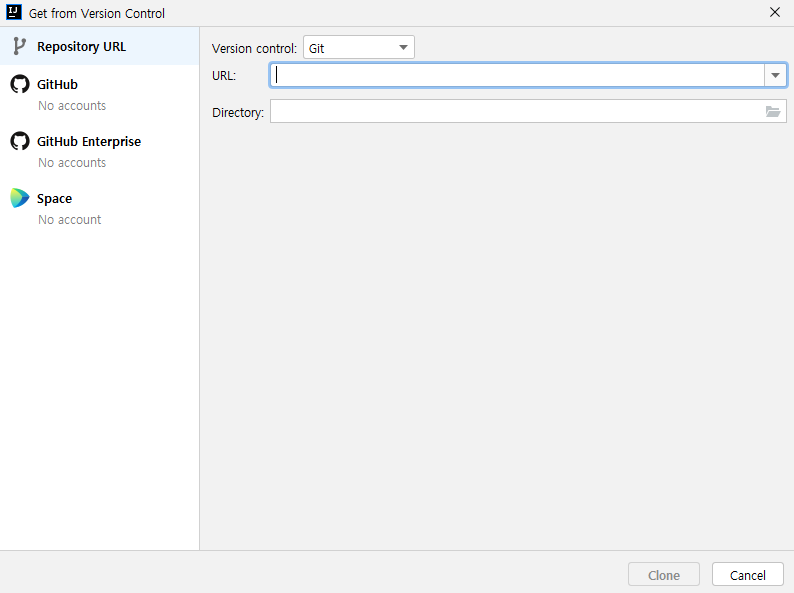Focus the URL input field
794x593 pixels.
[x=517, y=75]
